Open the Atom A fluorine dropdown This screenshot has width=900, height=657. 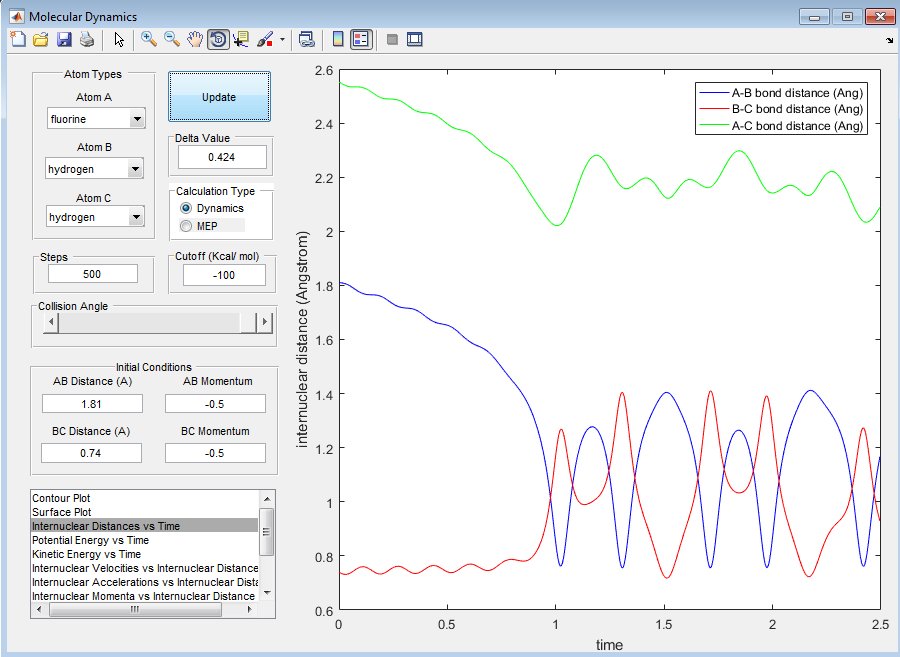click(137, 119)
